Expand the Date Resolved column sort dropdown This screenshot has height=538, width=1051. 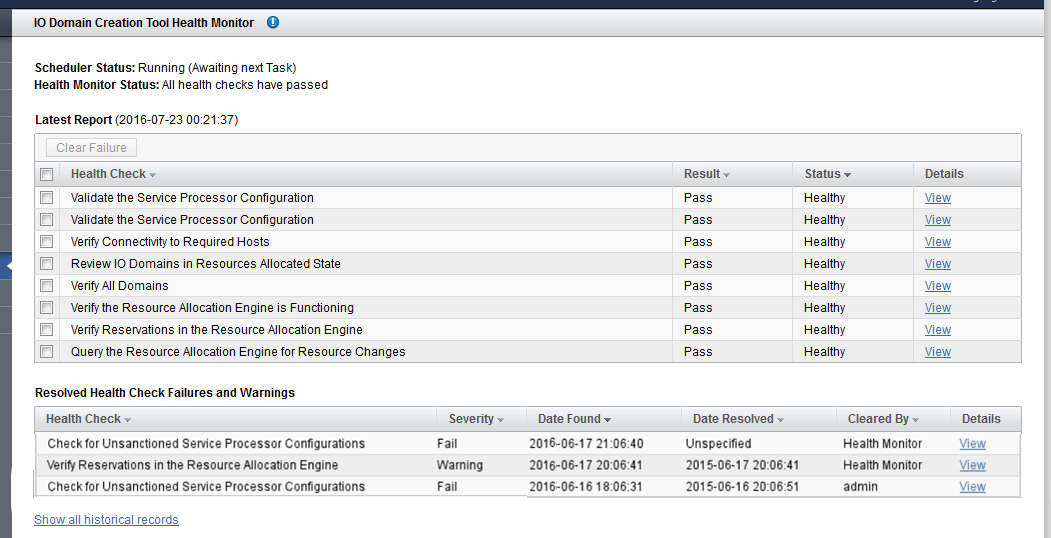(x=780, y=420)
